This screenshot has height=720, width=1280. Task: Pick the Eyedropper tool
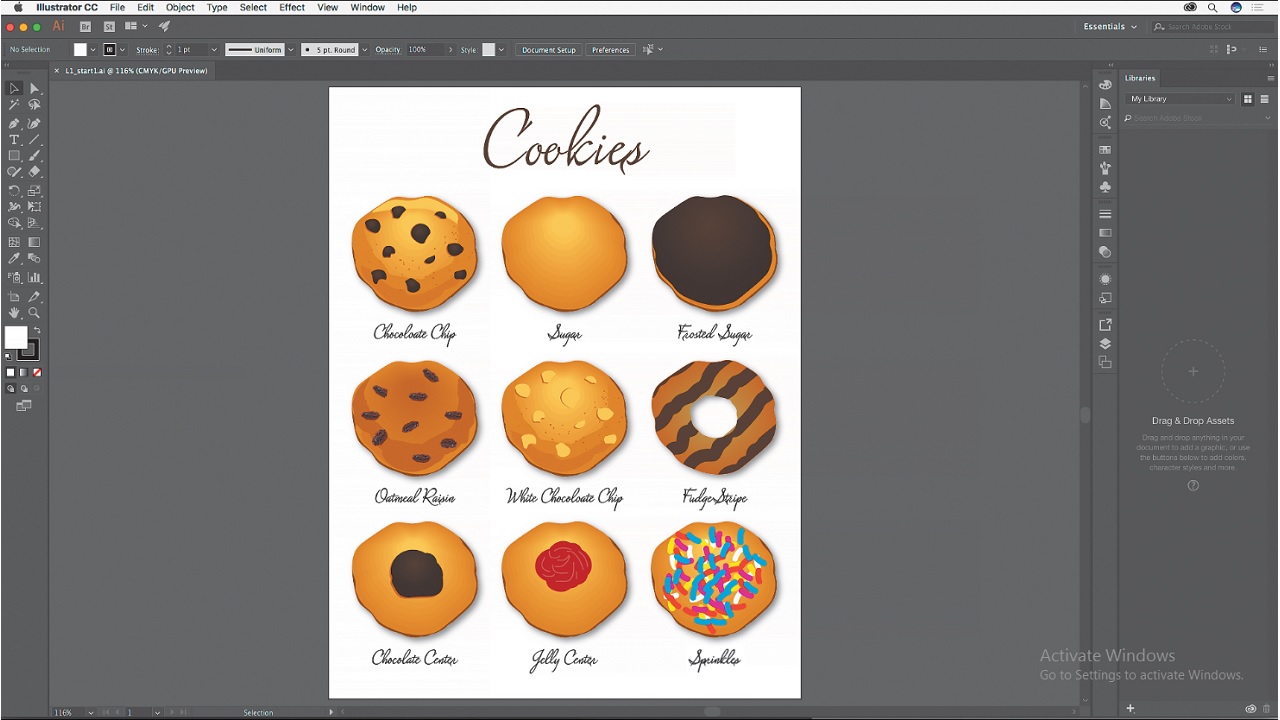tap(14, 258)
